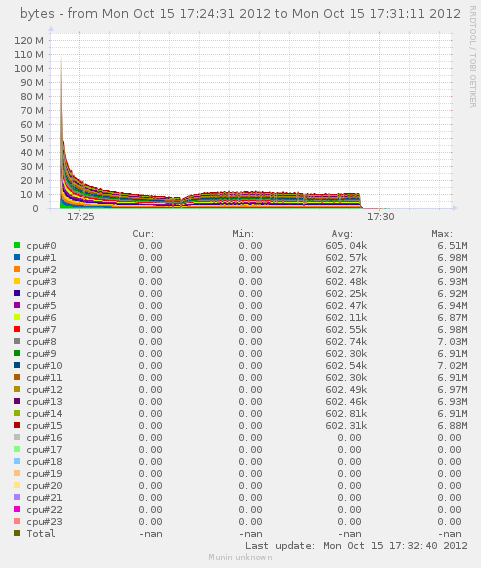Screen dimensions: 481x568
Task: Click the 17:25 time axis marker
Action: (80, 217)
